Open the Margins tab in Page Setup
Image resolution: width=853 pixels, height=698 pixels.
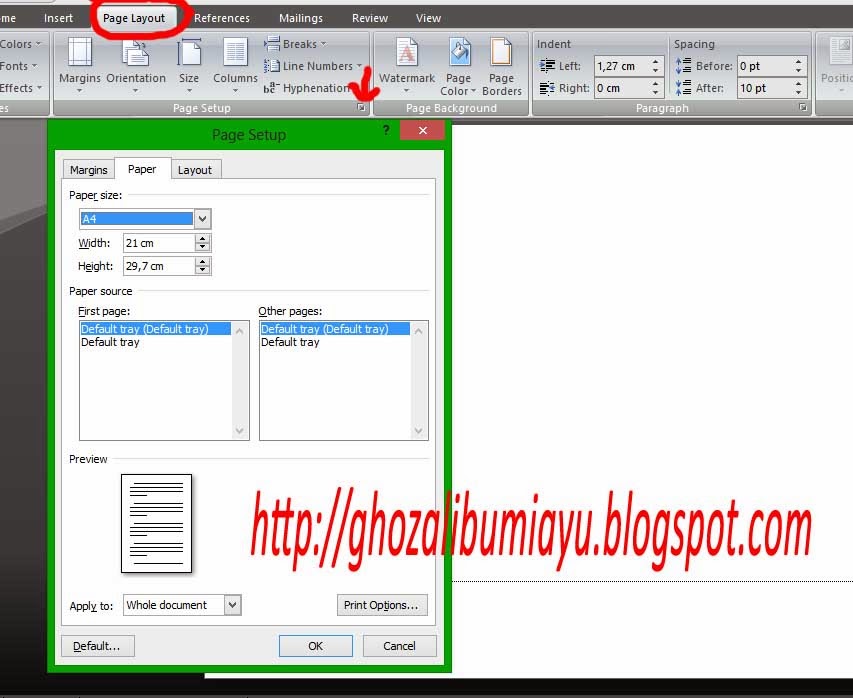tap(89, 170)
